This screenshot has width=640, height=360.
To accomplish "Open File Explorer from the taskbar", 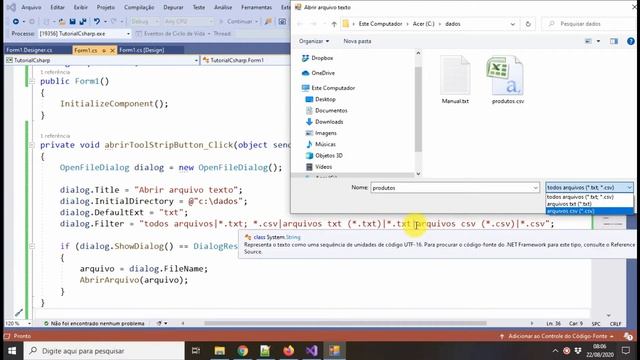I will [220, 350].
